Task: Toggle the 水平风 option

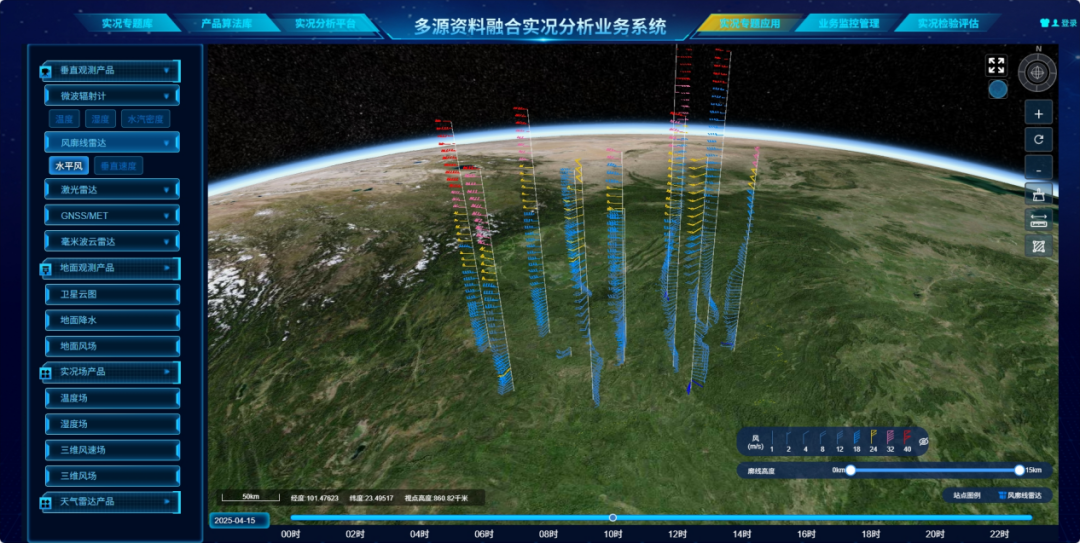Action: [x=70, y=166]
